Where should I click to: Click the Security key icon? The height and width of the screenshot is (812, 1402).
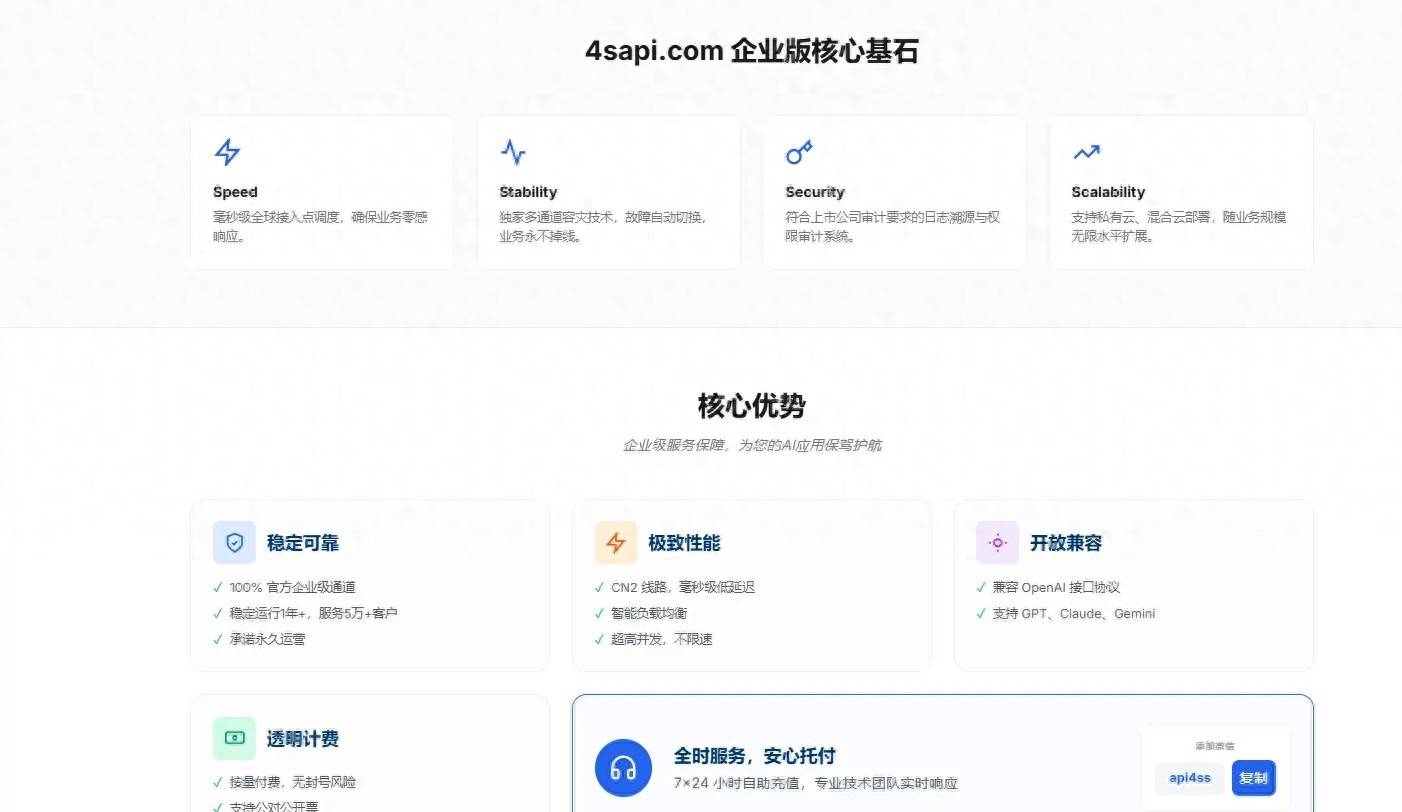(x=799, y=152)
